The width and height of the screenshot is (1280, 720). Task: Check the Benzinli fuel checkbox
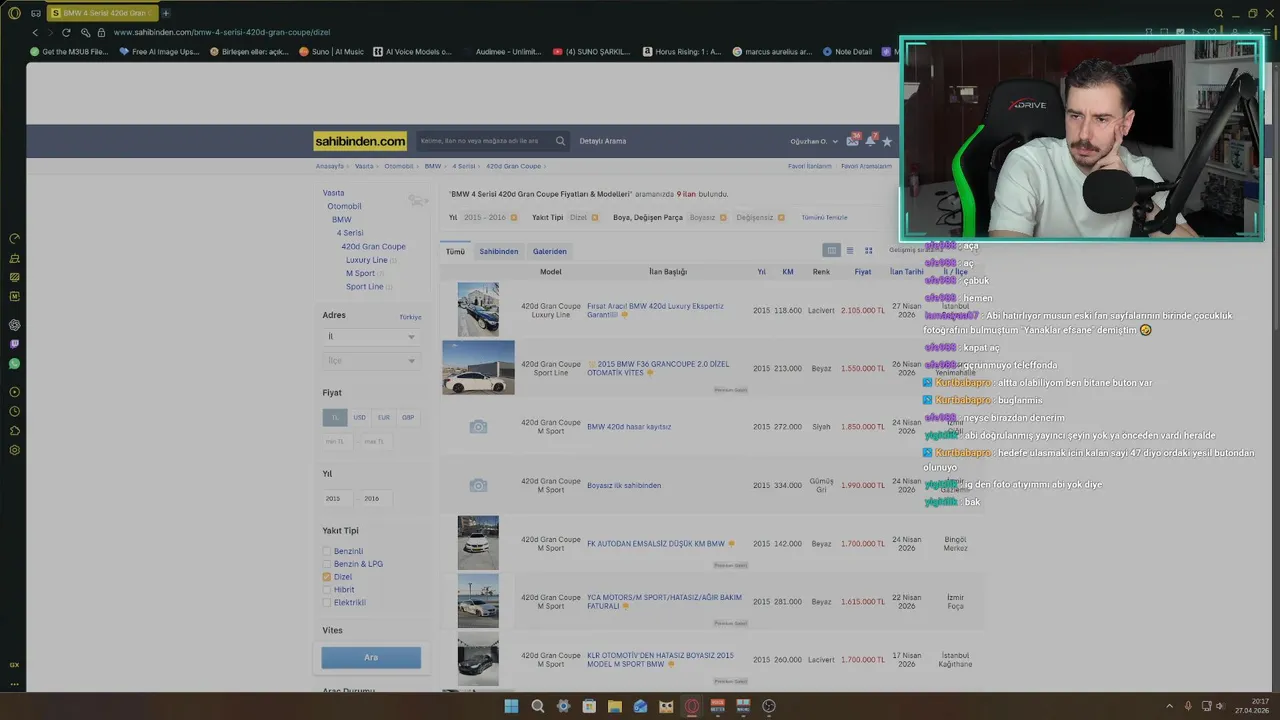(x=327, y=551)
